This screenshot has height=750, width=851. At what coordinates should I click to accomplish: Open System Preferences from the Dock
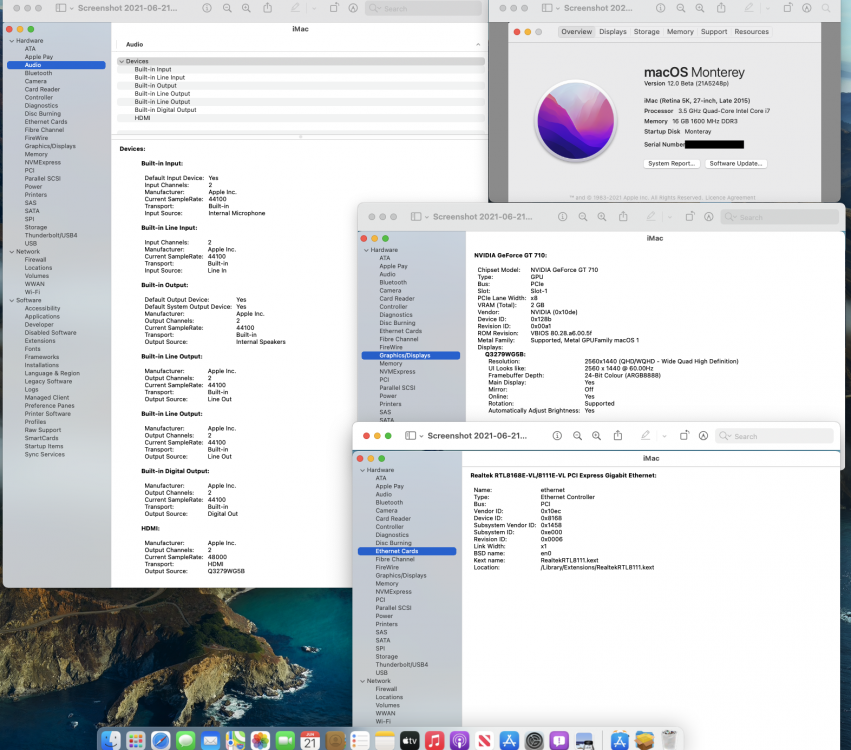tap(534, 740)
